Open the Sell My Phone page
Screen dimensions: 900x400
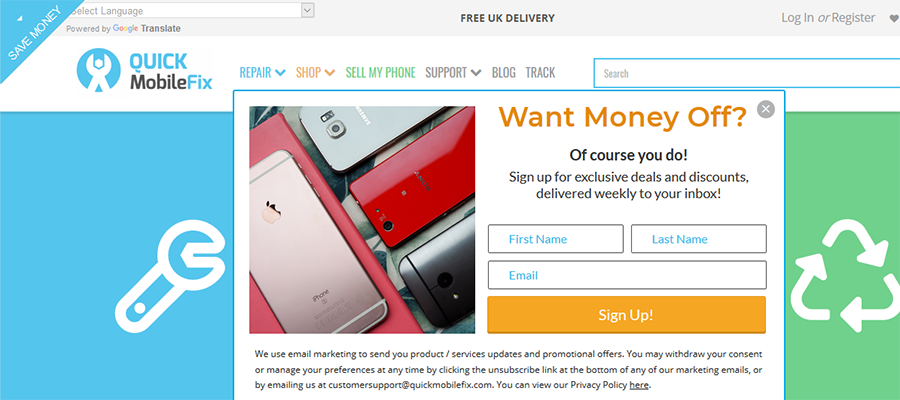click(x=381, y=72)
